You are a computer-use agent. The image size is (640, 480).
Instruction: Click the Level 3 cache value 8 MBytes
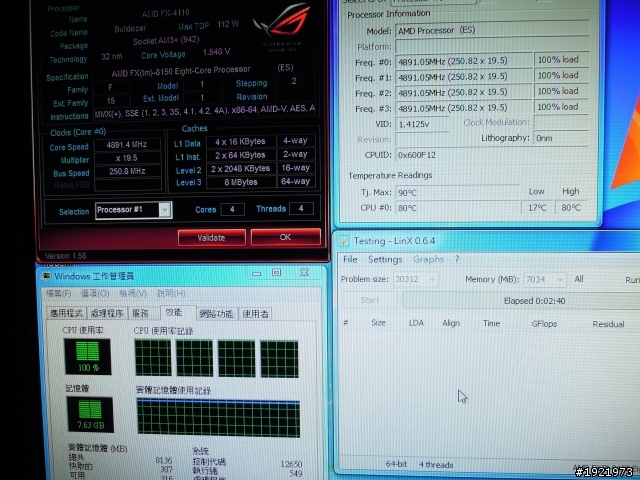[241, 182]
